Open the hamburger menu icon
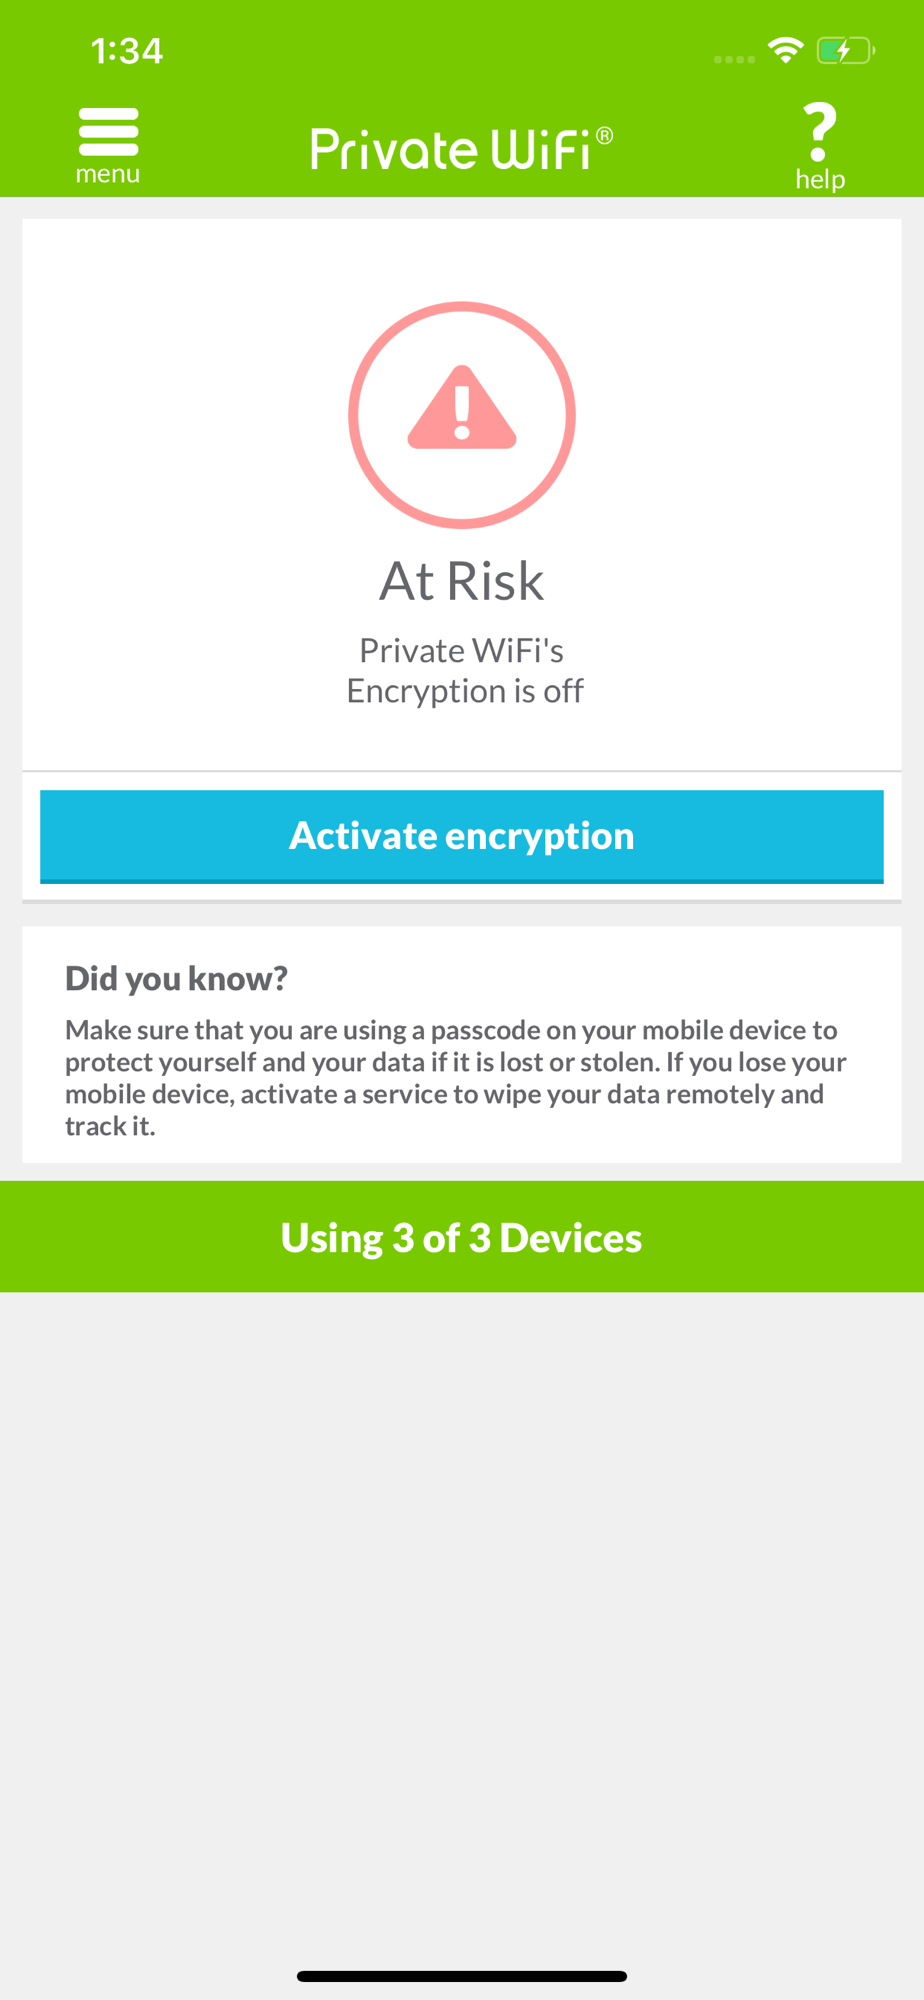Image resolution: width=924 pixels, height=2000 pixels. 108,132
